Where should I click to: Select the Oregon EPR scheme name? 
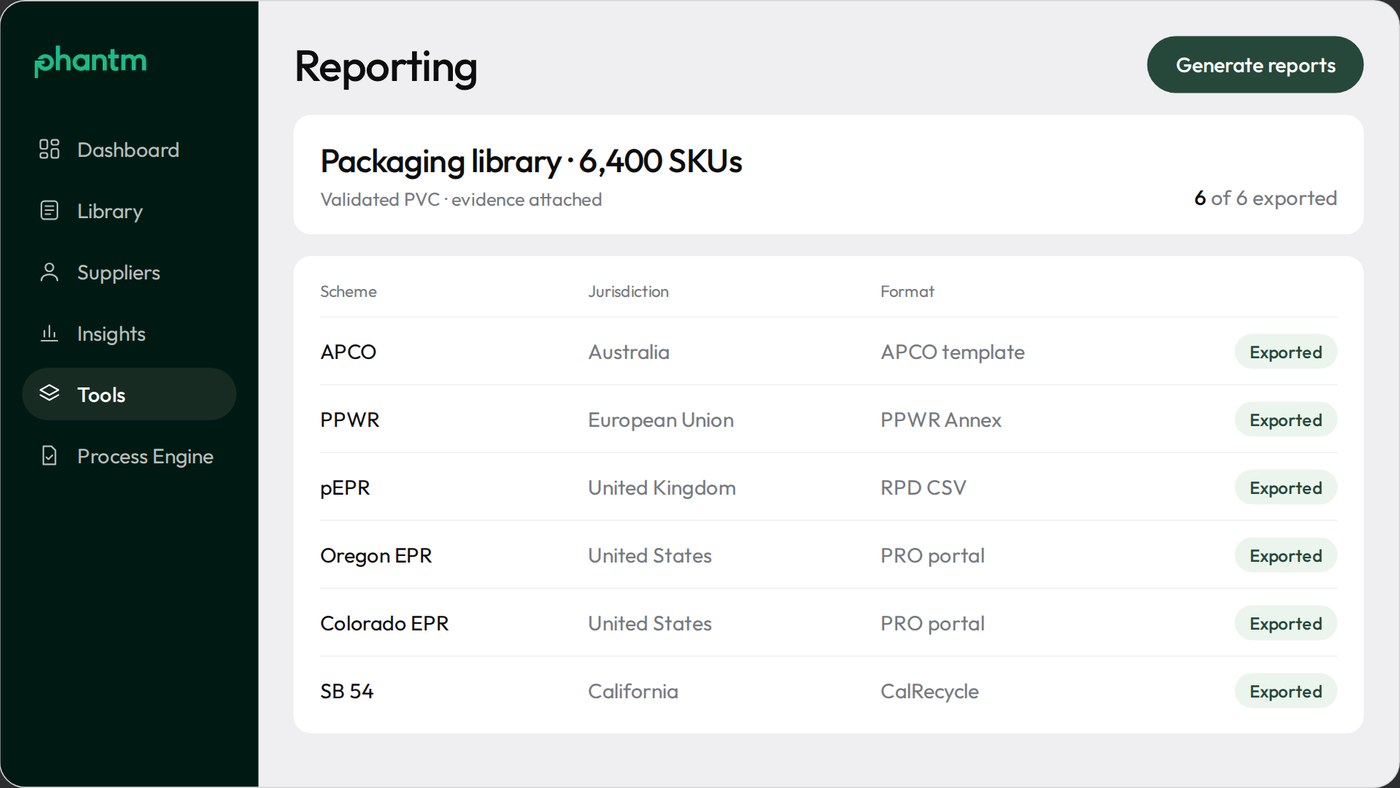(376, 556)
